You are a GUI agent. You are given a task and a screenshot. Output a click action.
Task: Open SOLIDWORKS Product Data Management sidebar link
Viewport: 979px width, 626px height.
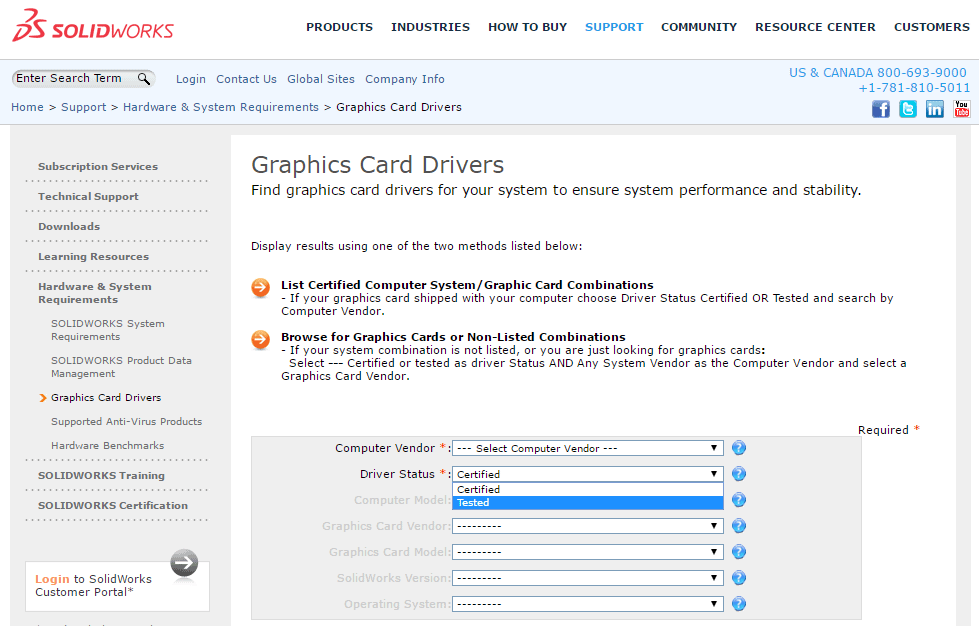(x=121, y=367)
